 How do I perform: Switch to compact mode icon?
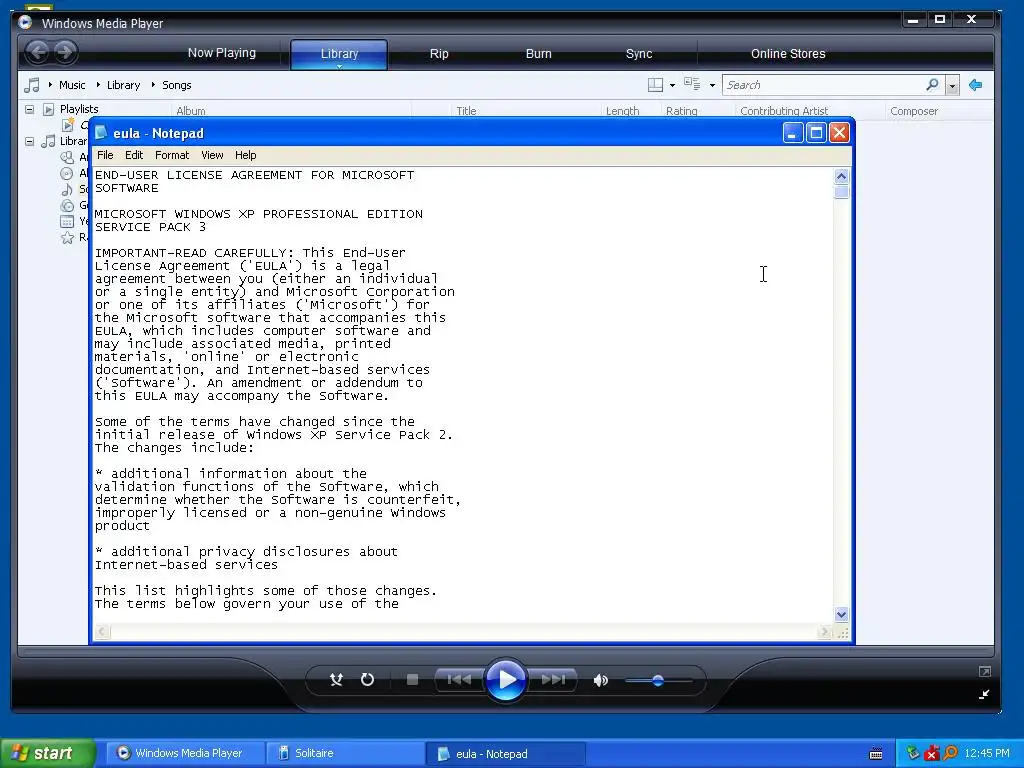984,694
